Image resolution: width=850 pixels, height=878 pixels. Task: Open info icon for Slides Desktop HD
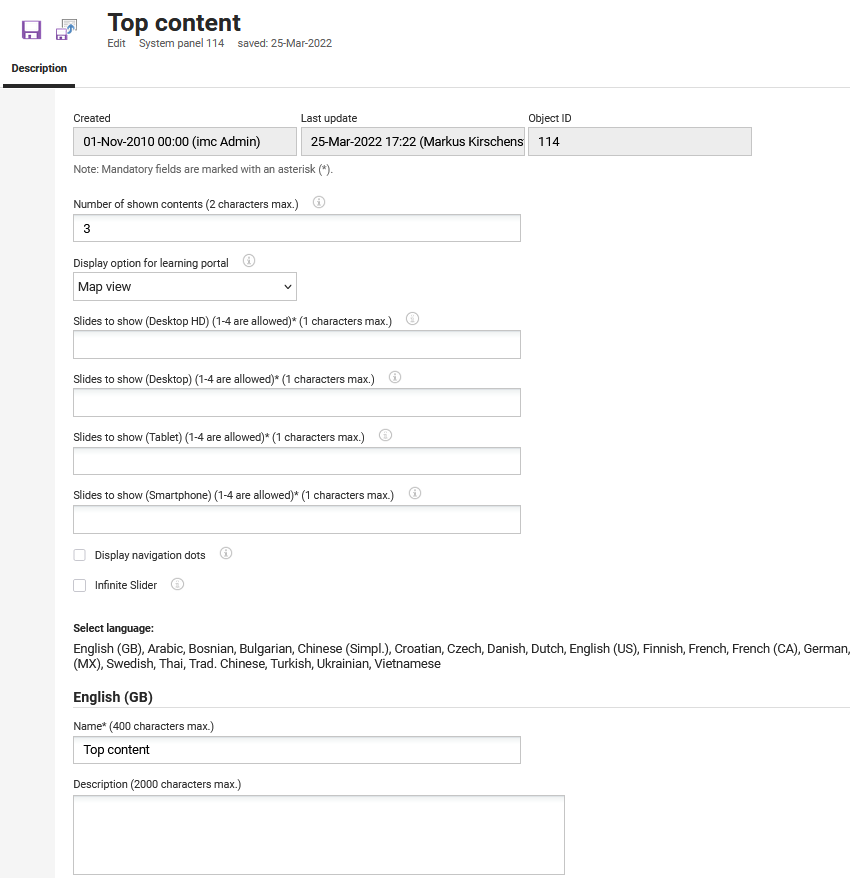click(x=412, y=319)
